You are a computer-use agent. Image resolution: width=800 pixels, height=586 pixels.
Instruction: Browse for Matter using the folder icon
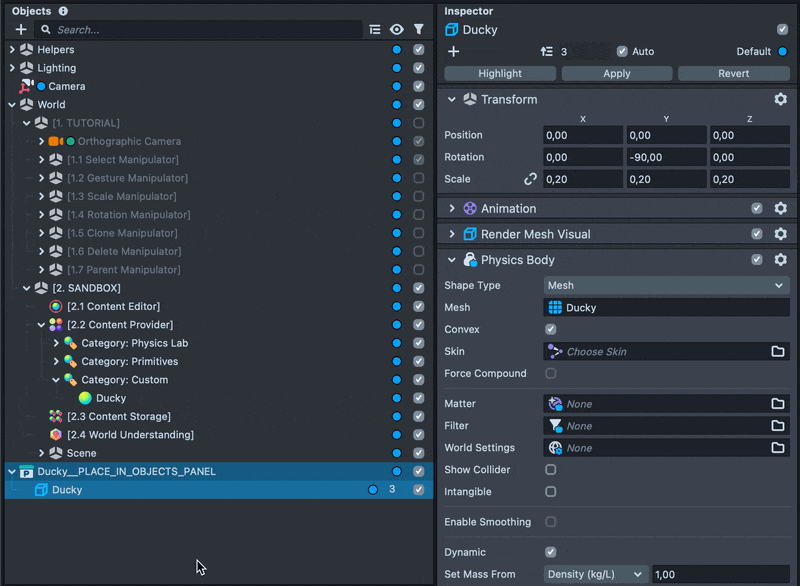point(777,404)
